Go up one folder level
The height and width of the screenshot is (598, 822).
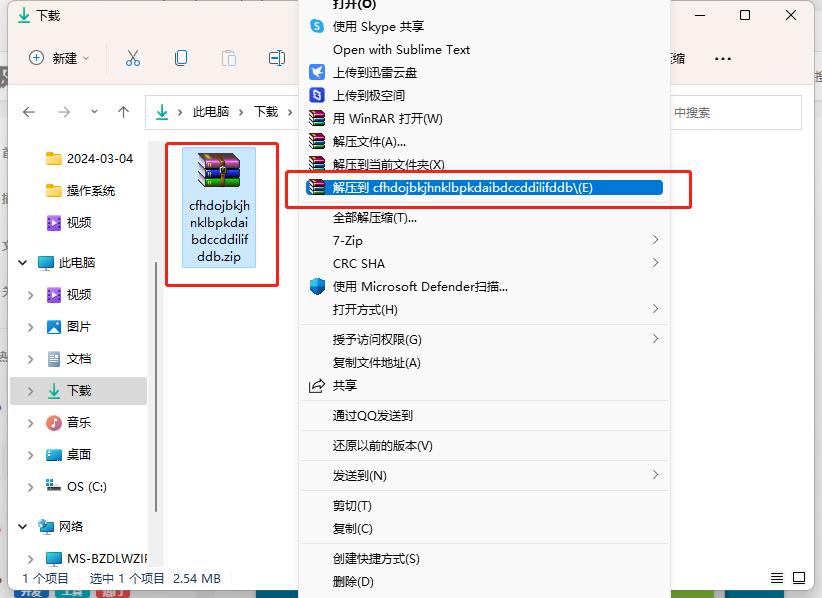coord(122,112)
